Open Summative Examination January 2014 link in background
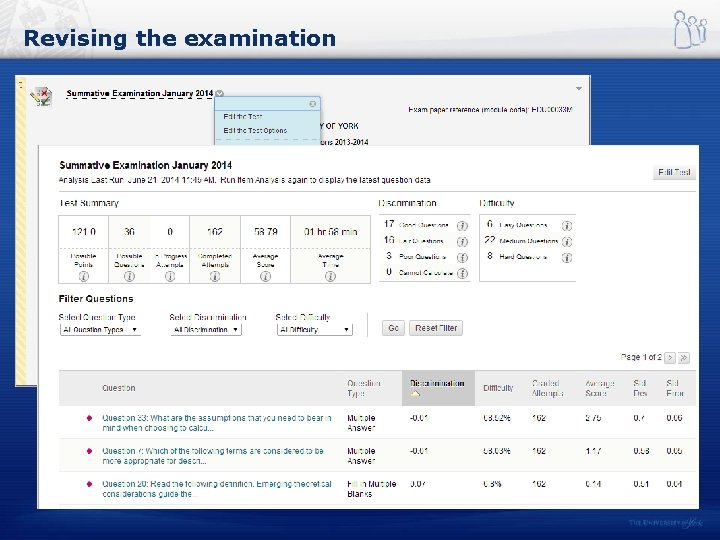 tap(140, 94)
